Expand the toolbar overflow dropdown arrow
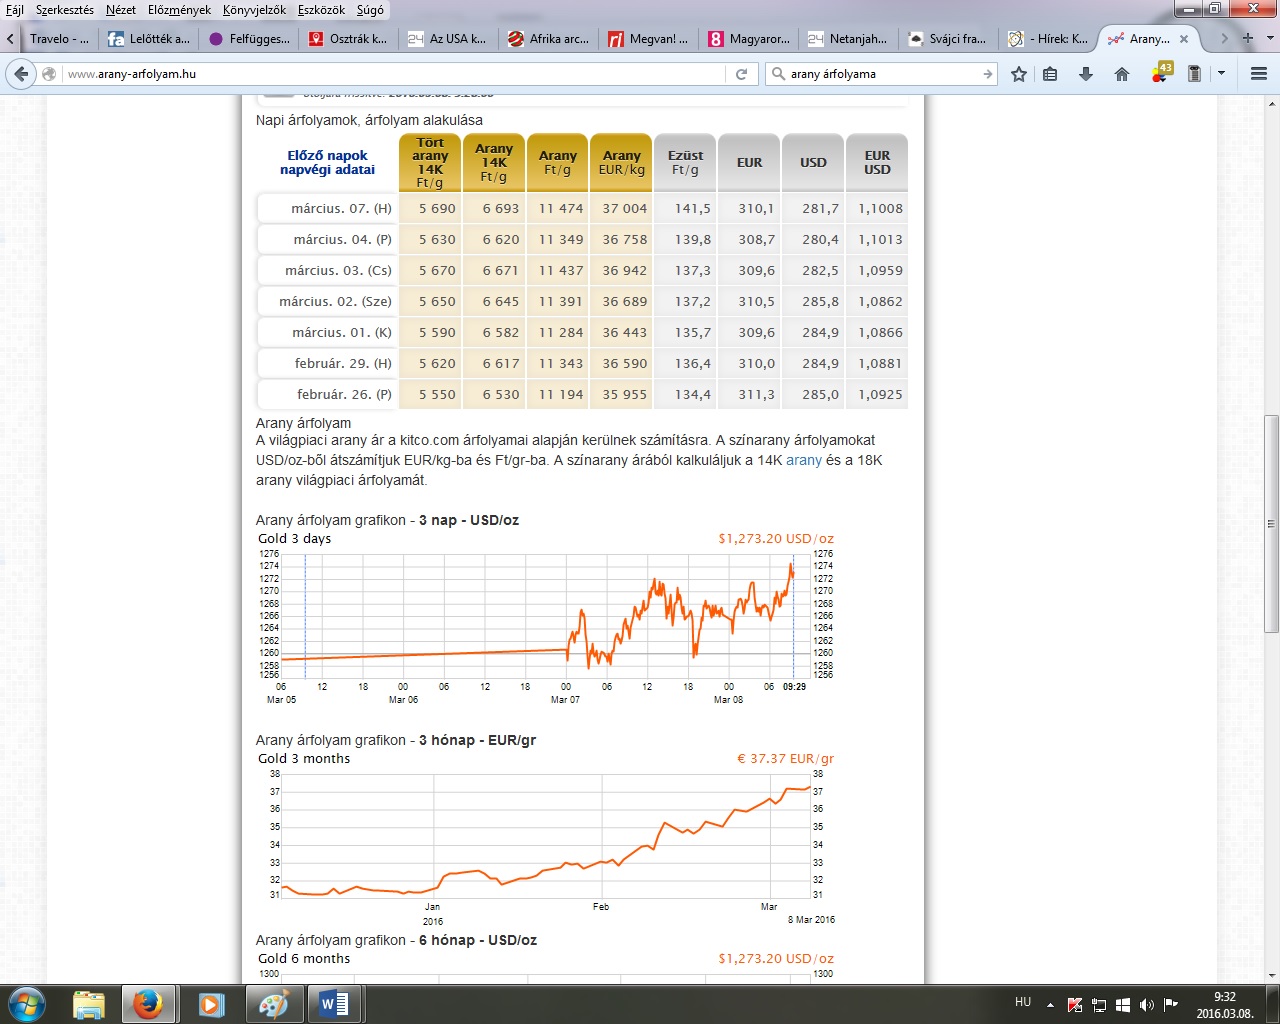The height and width of the screenshot is (1024, 1280). 1222,74
